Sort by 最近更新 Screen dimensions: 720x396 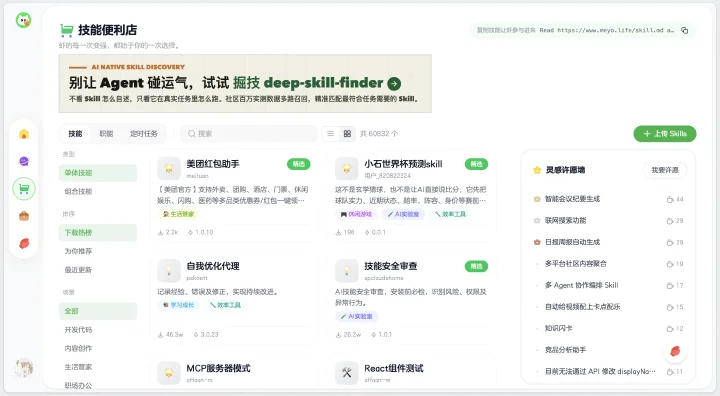tap(98, 270)
